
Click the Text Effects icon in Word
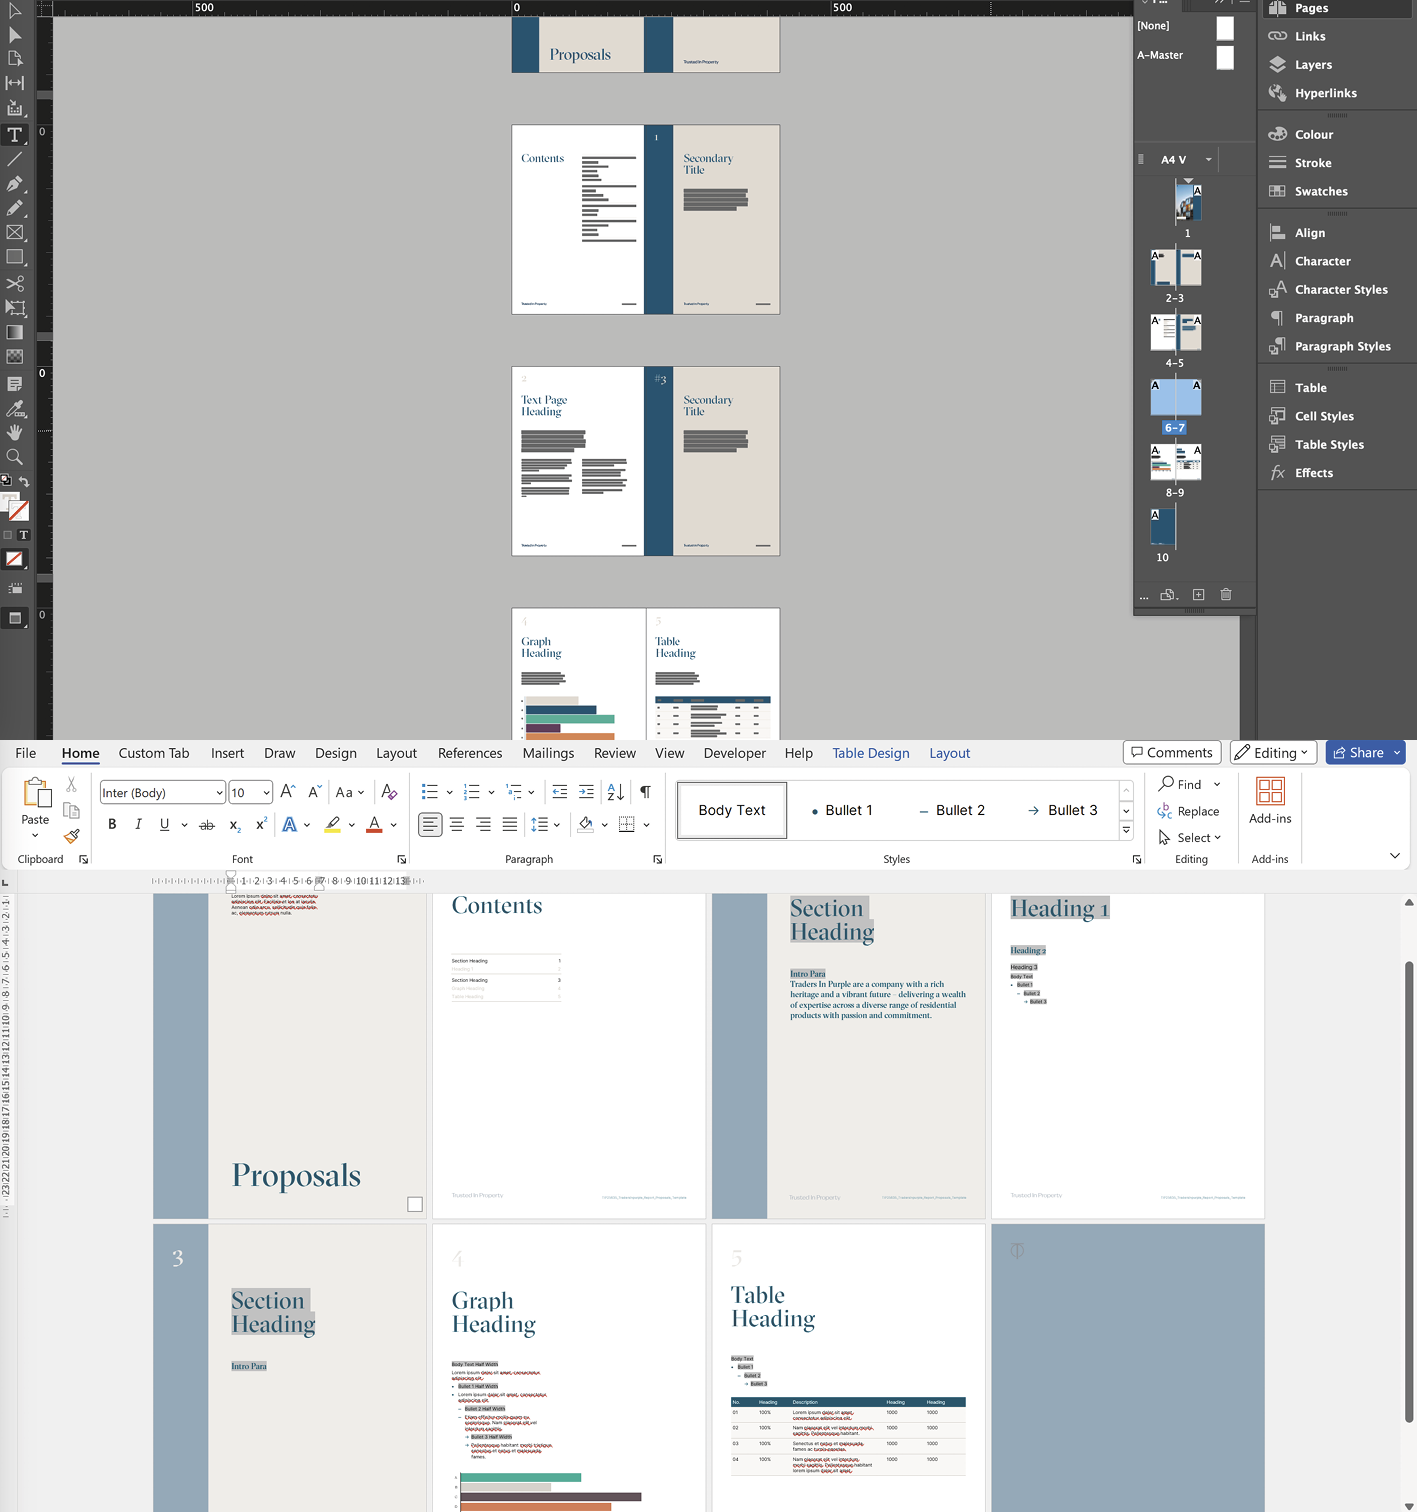click(x=289, y=825)
